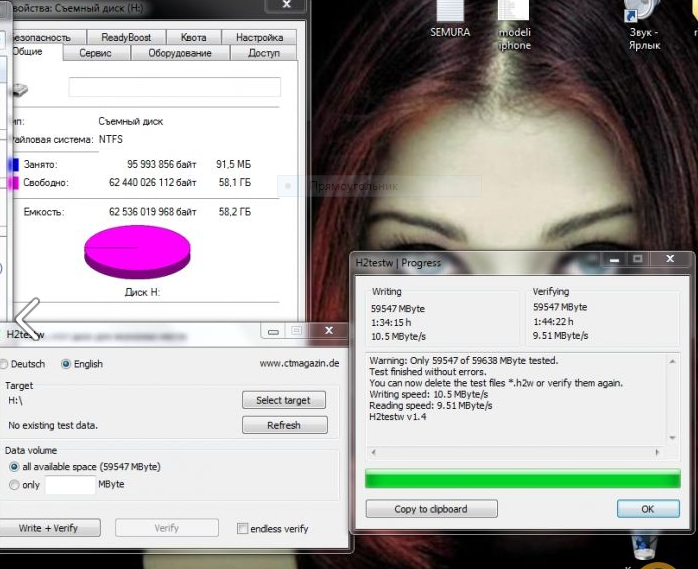Switch to the Настройка tab
This screenshot has width=698, height=569.
[x=259, y=37]
